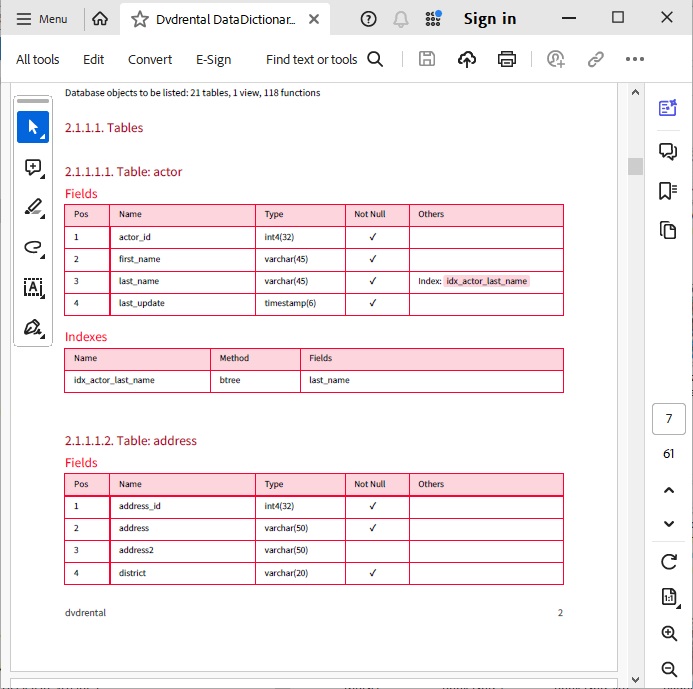Click the Sign in button
Viewport: 693px width, 689px height.
(x=490, y=19)
